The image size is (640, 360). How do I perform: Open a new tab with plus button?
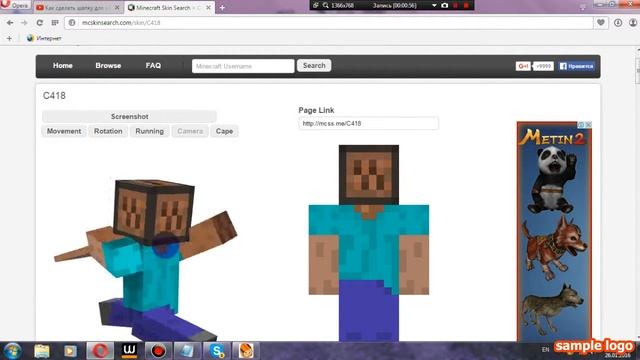pos(222,7)
